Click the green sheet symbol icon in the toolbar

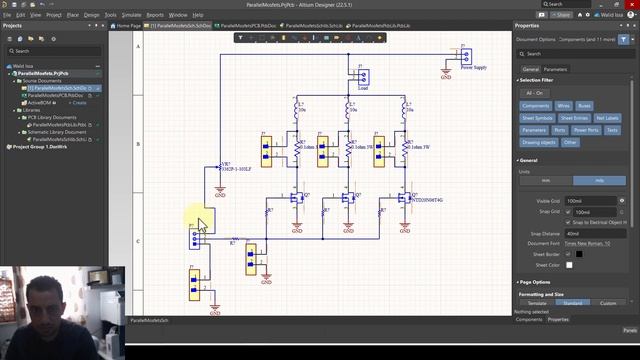(327, 38)
